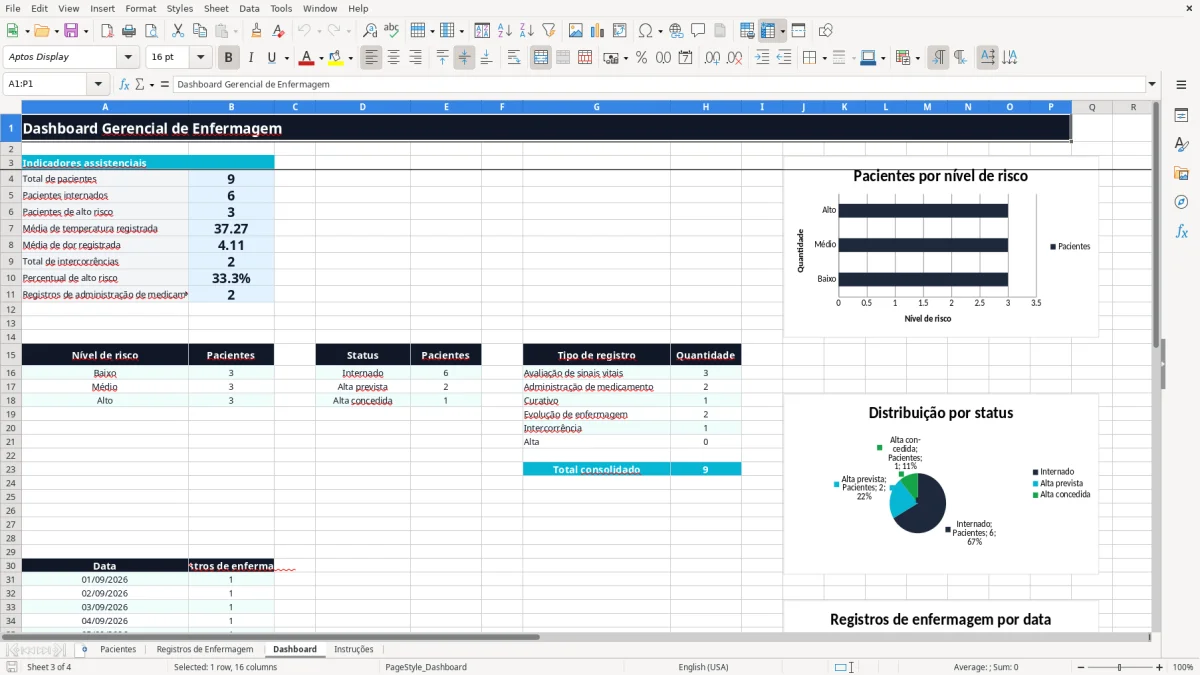This screenshot has height=675, width=1200.
Task: Click the cell 'Total consolidado'
Action: pos(596,469)
